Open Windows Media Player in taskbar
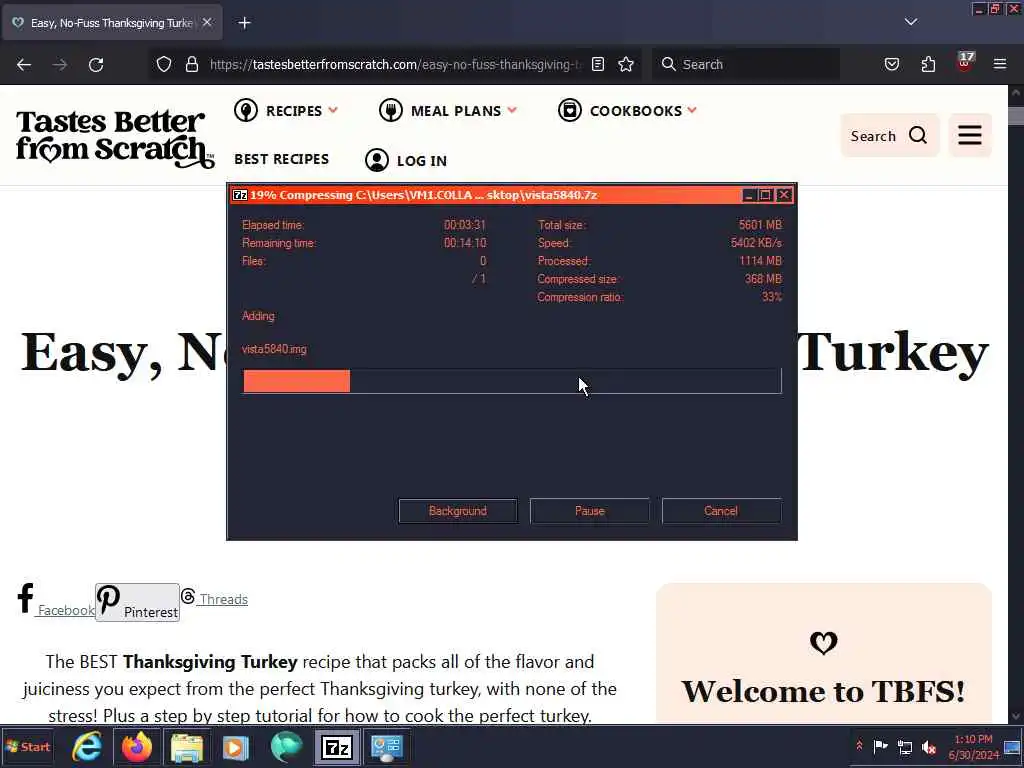1024x768 pixels. coord(236,747)
